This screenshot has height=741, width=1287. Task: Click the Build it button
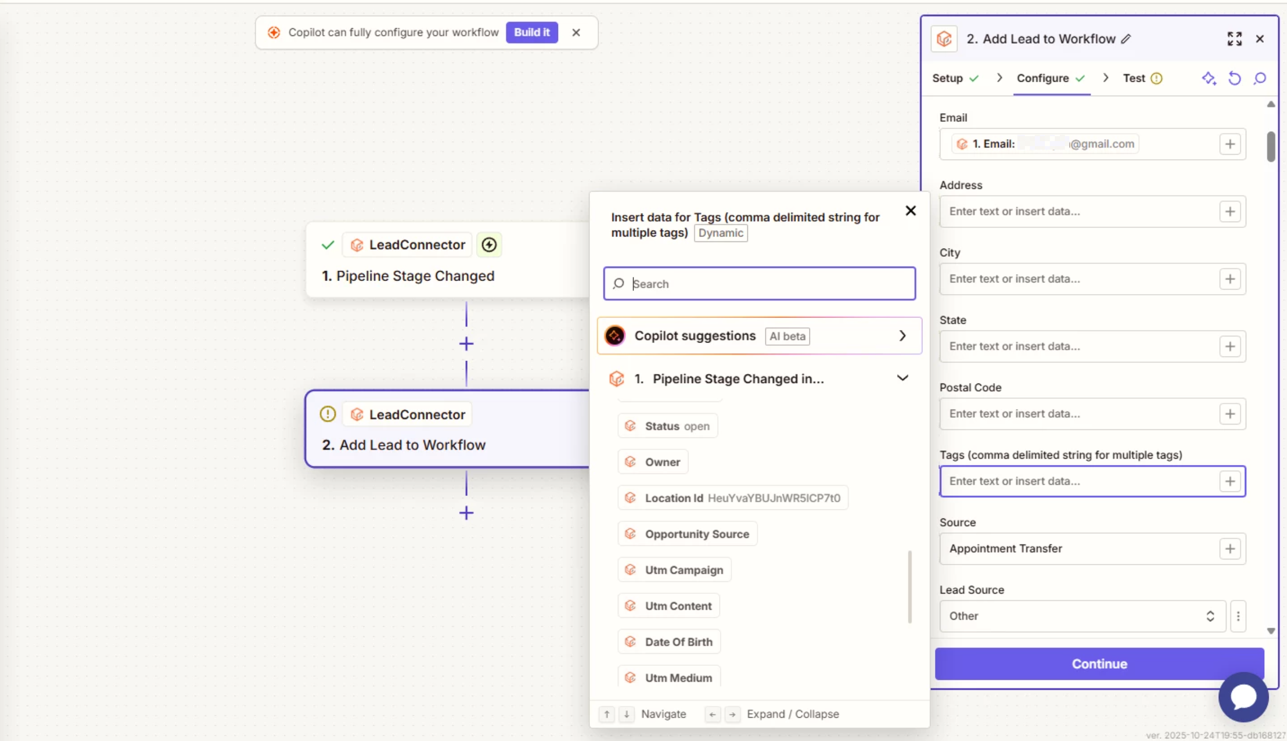tap(531, 32)
